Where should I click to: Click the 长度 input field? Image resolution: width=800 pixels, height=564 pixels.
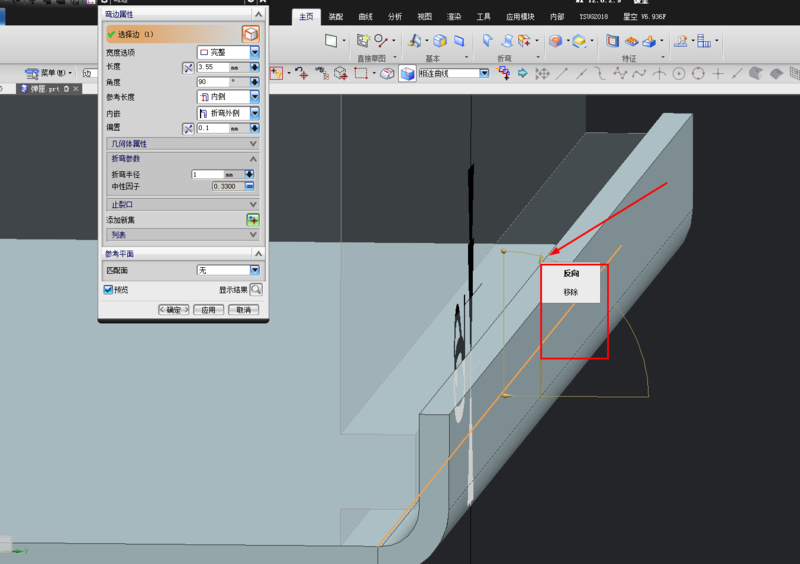click(x=213, y=67)
